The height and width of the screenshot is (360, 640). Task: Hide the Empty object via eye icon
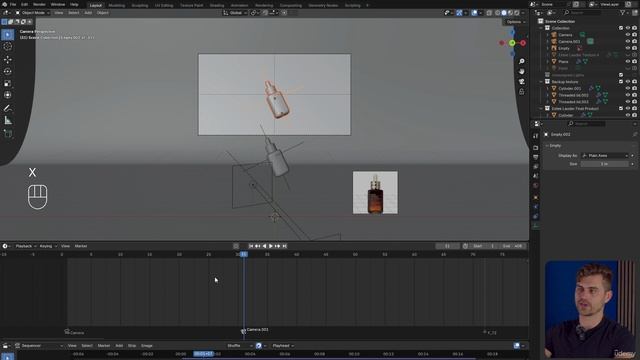628,48
